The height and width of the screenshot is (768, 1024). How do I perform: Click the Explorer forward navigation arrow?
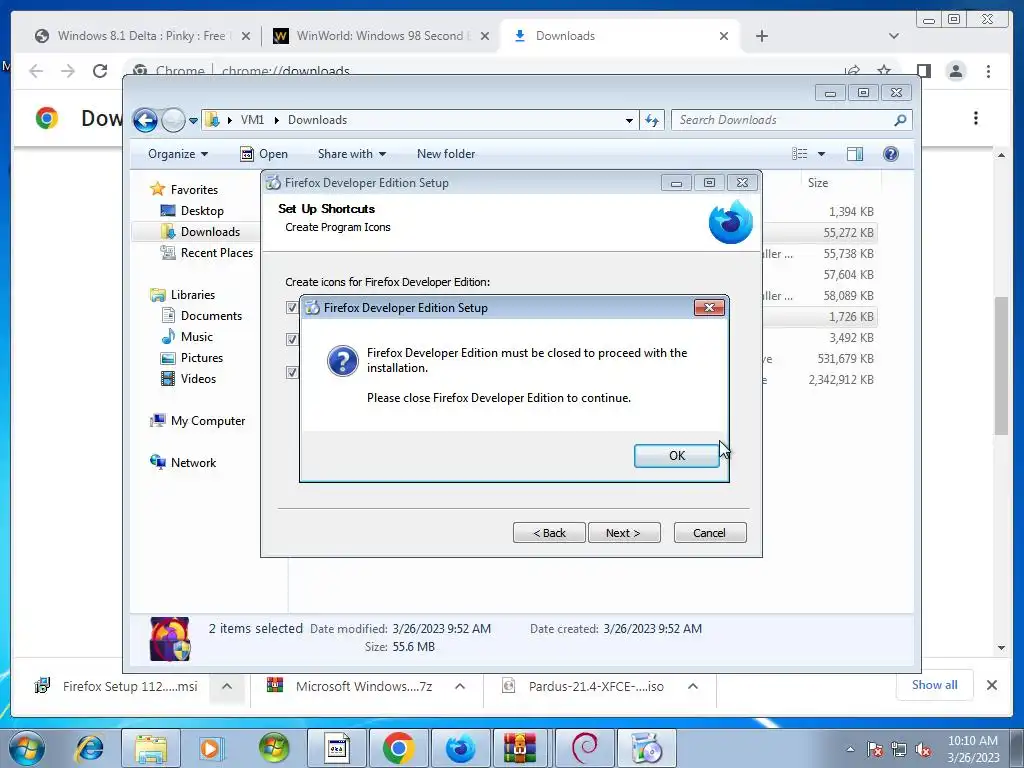173,120
